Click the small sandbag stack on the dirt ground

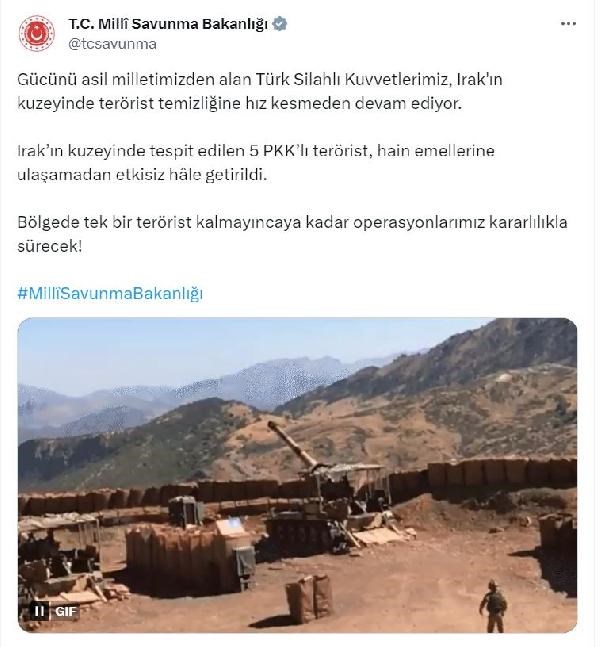309,598
